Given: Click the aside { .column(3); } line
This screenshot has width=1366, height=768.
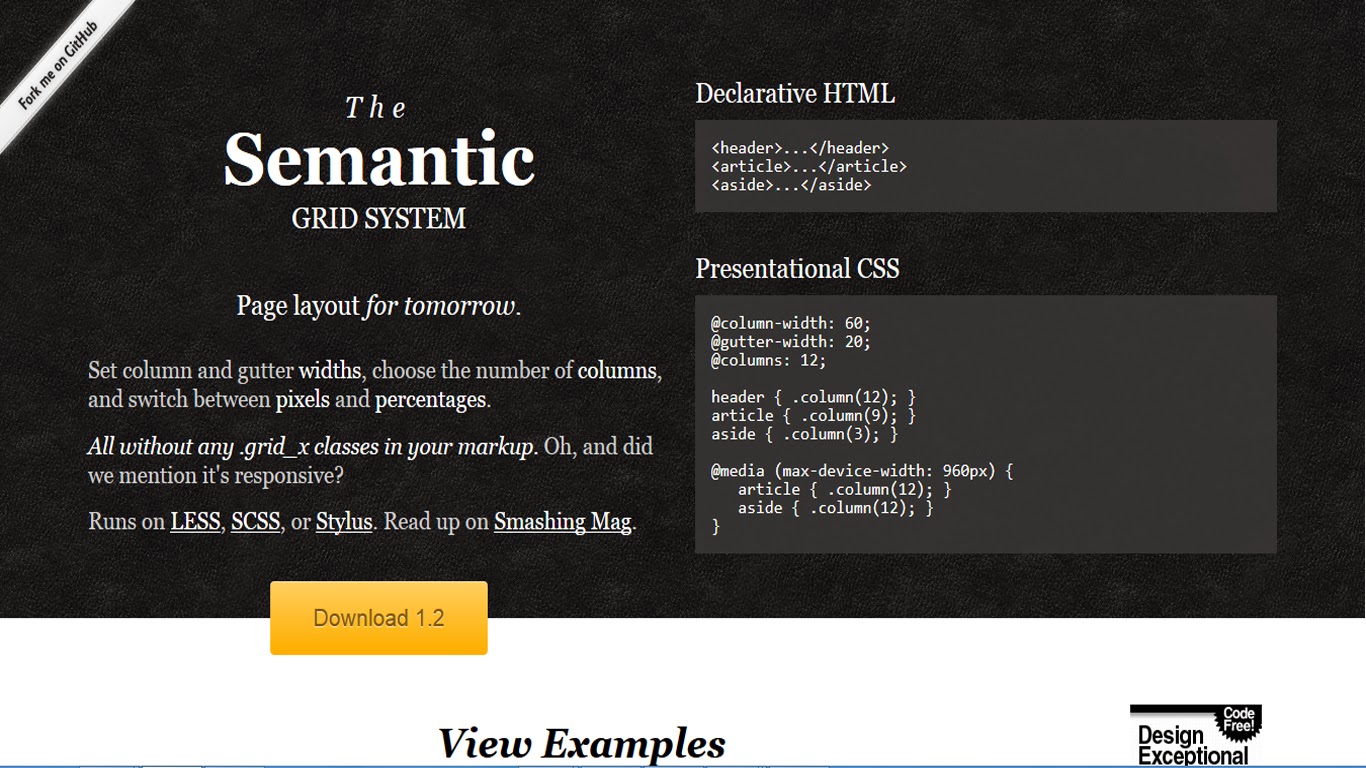Looking at the screenshot, I should [805, 434].
